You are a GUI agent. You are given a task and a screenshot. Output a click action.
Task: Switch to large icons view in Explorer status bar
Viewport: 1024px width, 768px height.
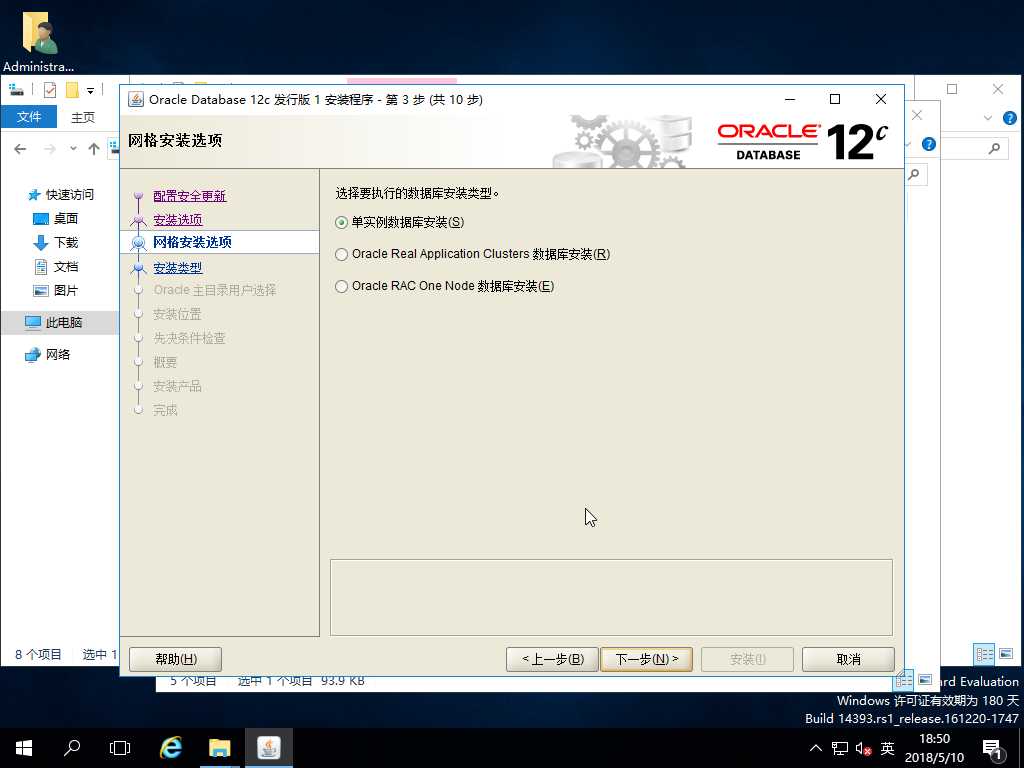[1006, 654]
